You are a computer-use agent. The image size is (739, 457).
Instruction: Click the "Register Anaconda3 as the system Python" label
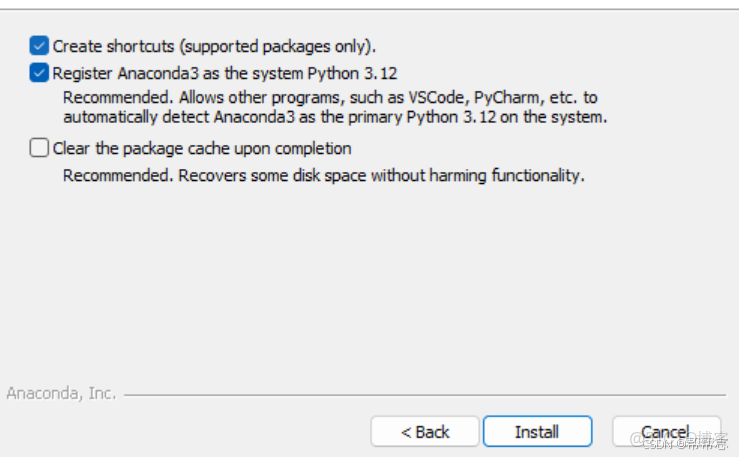point(225,72)
